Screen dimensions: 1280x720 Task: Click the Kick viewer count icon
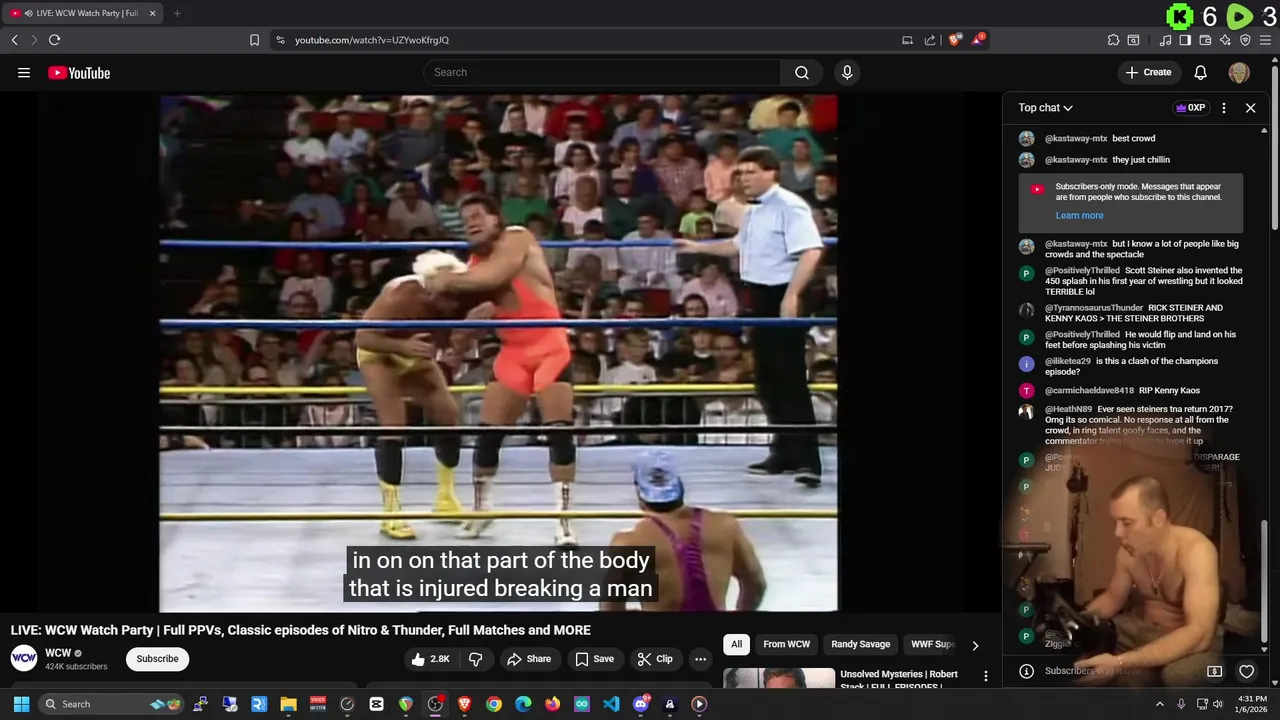pos(1180,16)
